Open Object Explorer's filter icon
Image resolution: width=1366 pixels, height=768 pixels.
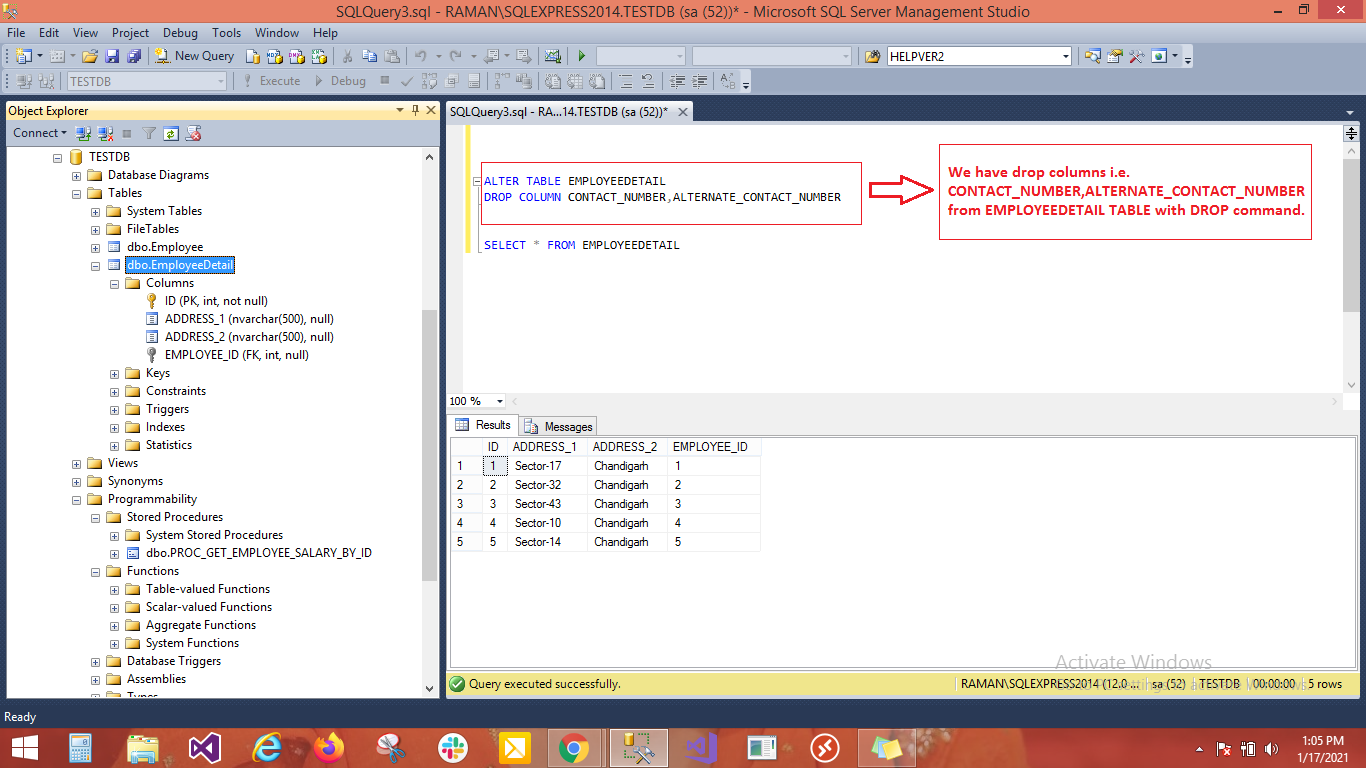click(x=149, y=133)
